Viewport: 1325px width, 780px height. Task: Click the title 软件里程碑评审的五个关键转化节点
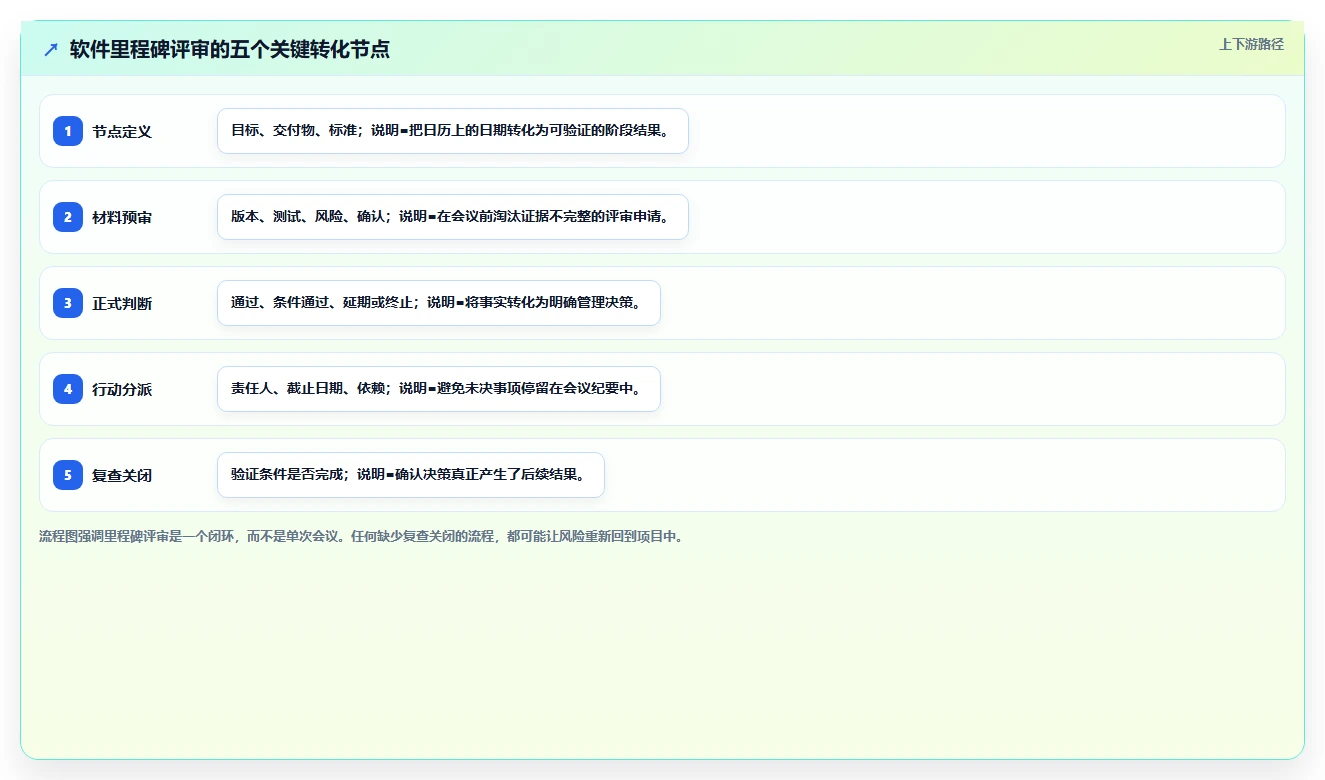230,49
